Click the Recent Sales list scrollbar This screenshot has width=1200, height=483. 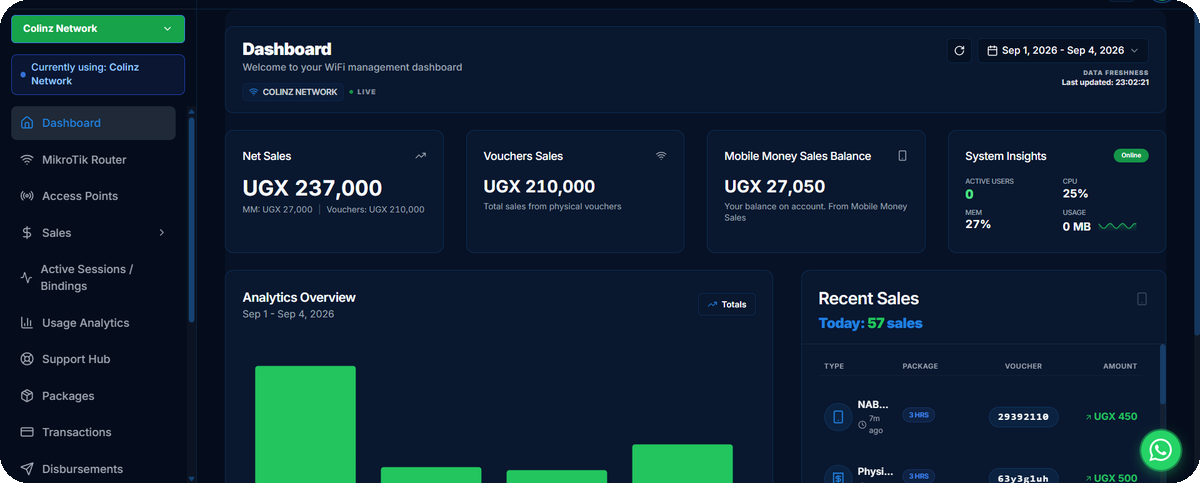click(1162, 374)
